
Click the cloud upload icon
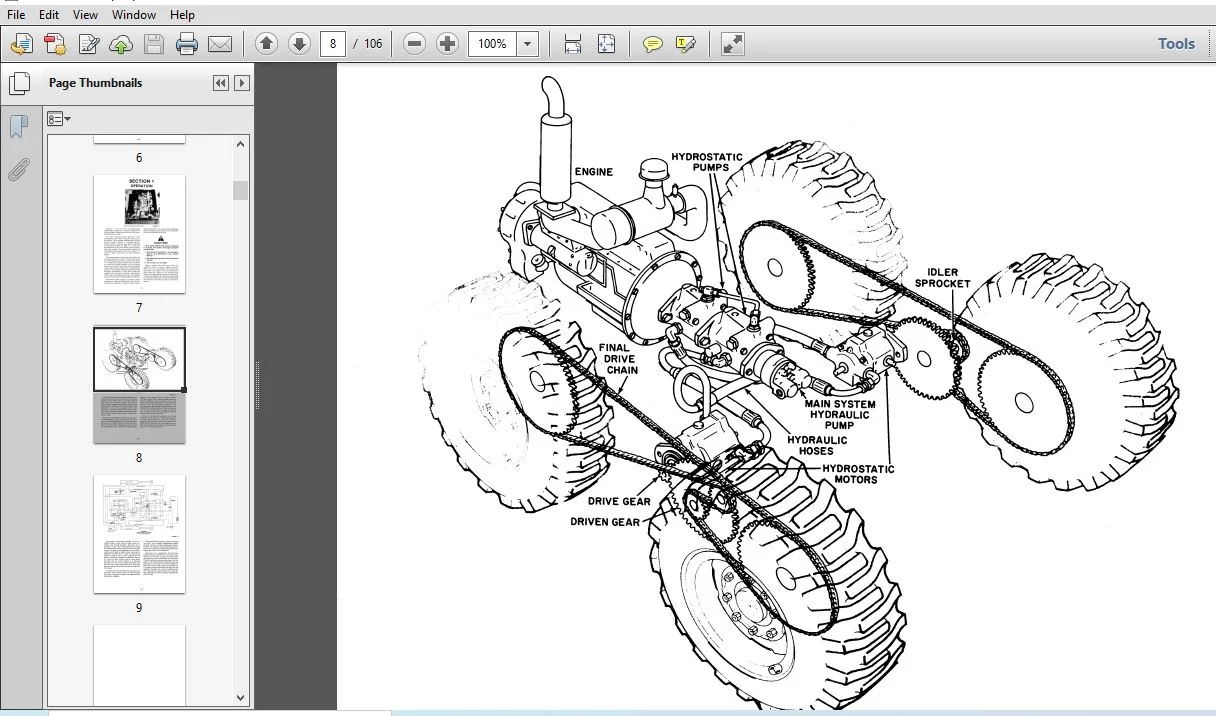[x=121, y=44]
